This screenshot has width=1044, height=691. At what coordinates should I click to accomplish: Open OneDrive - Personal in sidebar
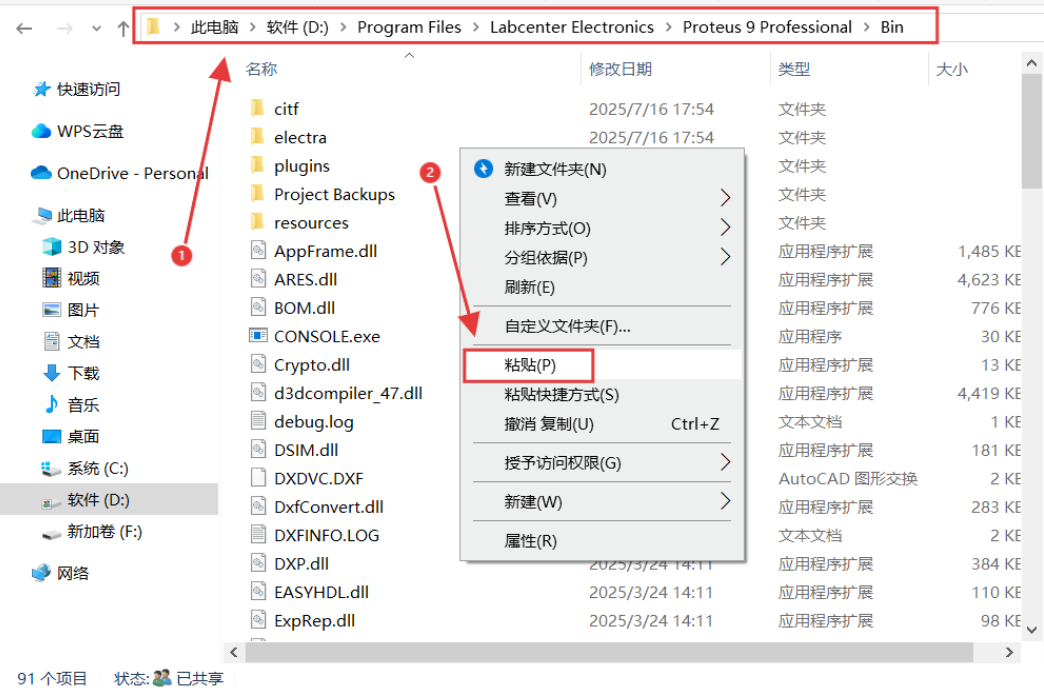pos(120,173)
